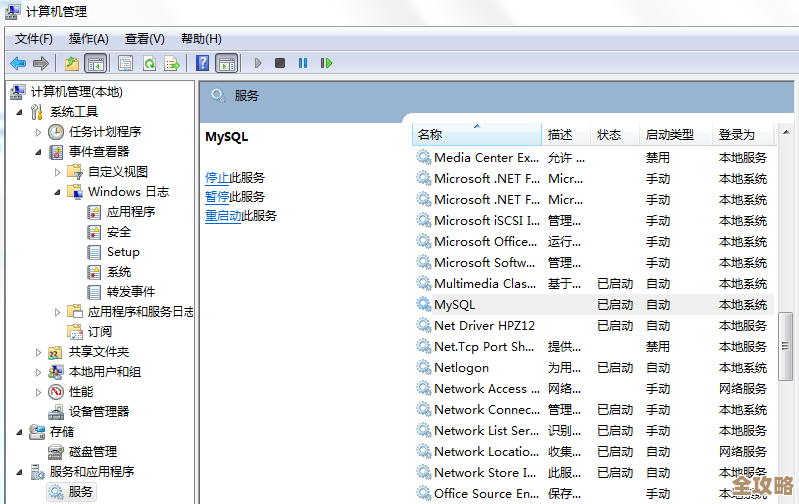This screenshot has width=799, height=504.
Task: Open the 帮助(H) menu
Action: click(x=201, y=39)
